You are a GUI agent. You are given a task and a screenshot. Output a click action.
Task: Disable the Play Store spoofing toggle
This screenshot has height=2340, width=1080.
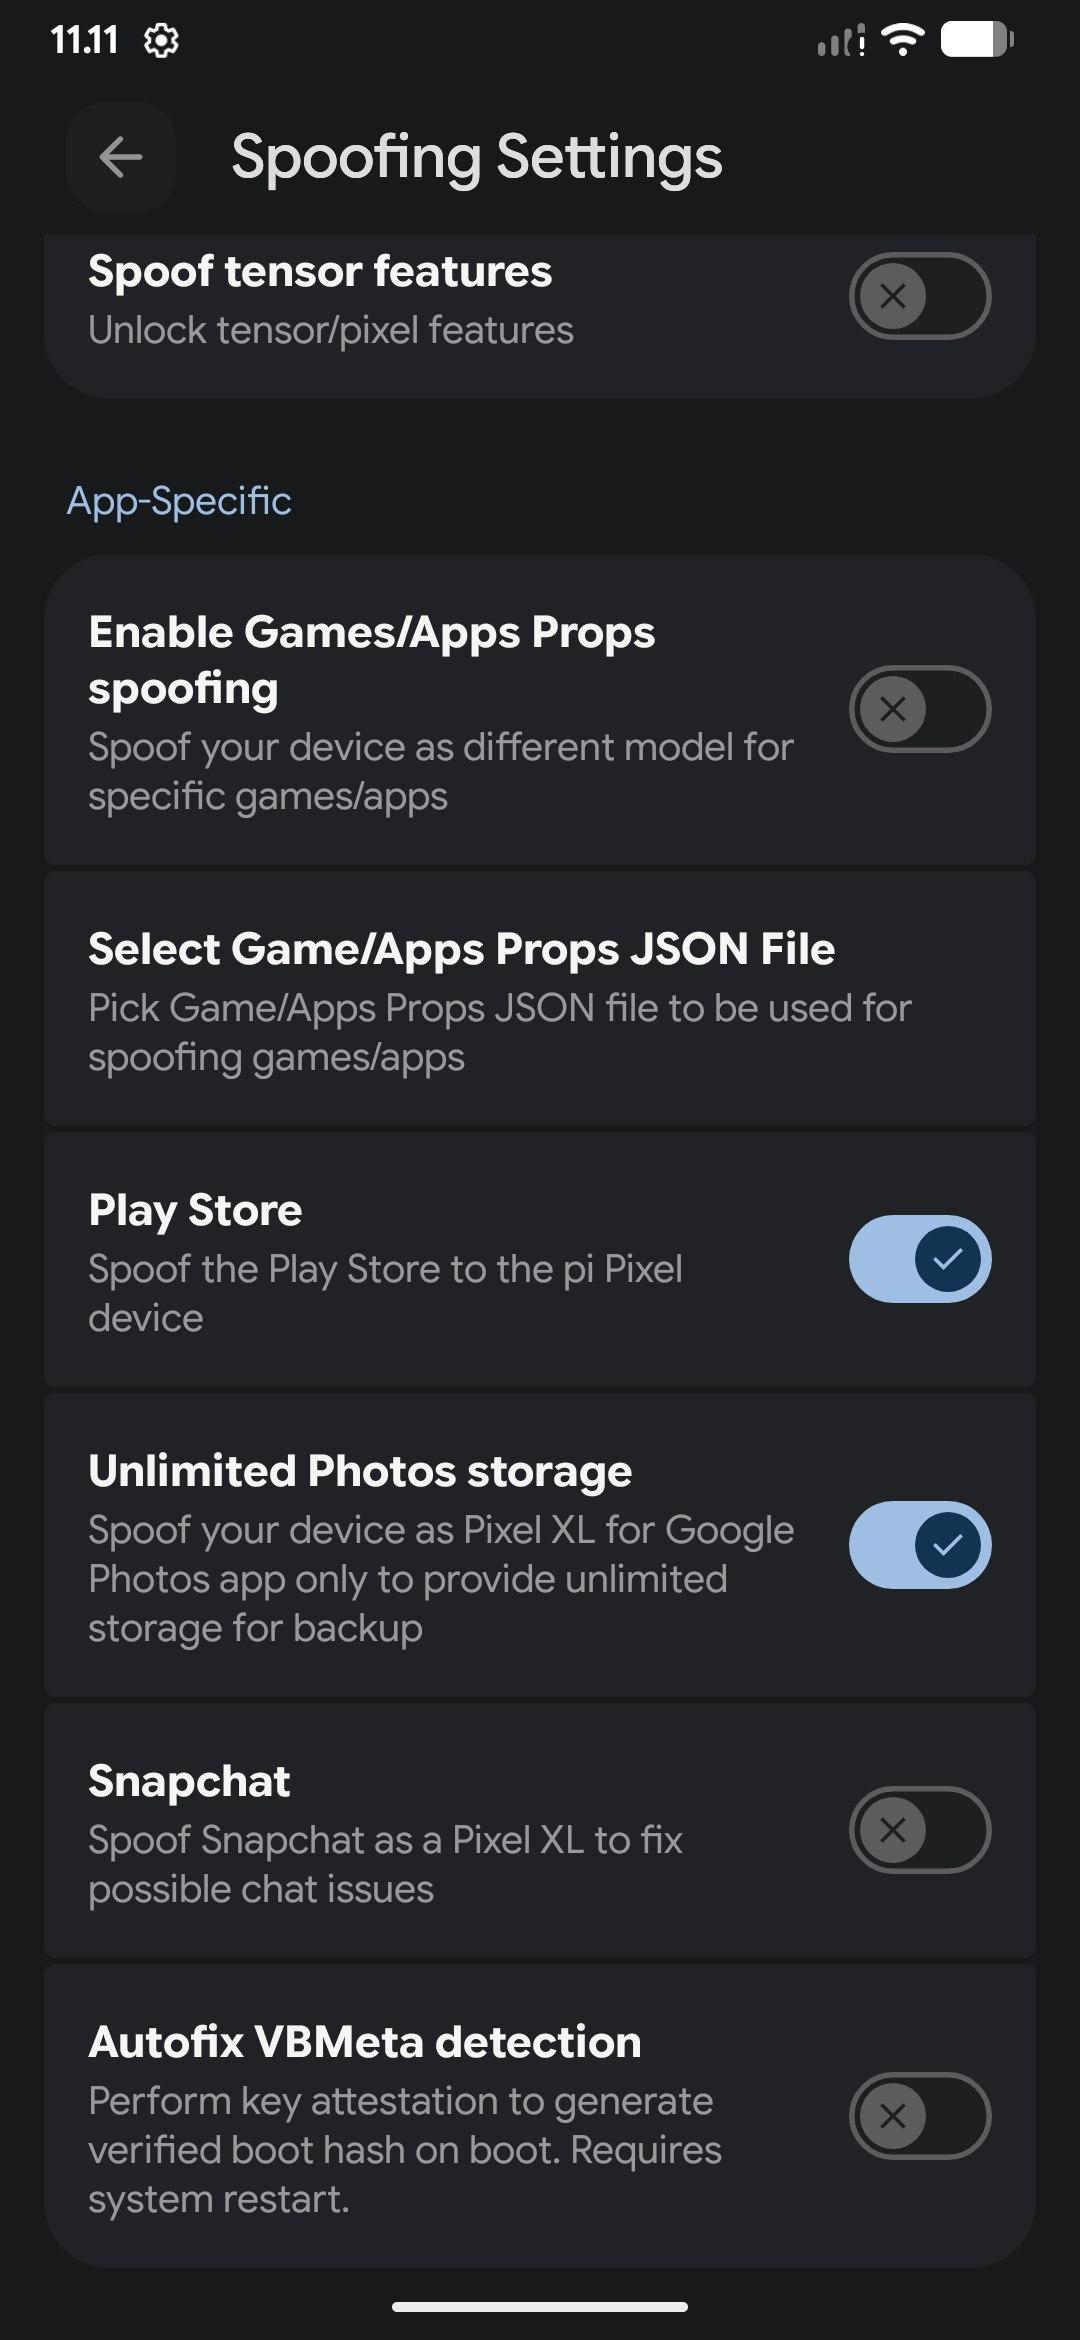coord(919,1259)
